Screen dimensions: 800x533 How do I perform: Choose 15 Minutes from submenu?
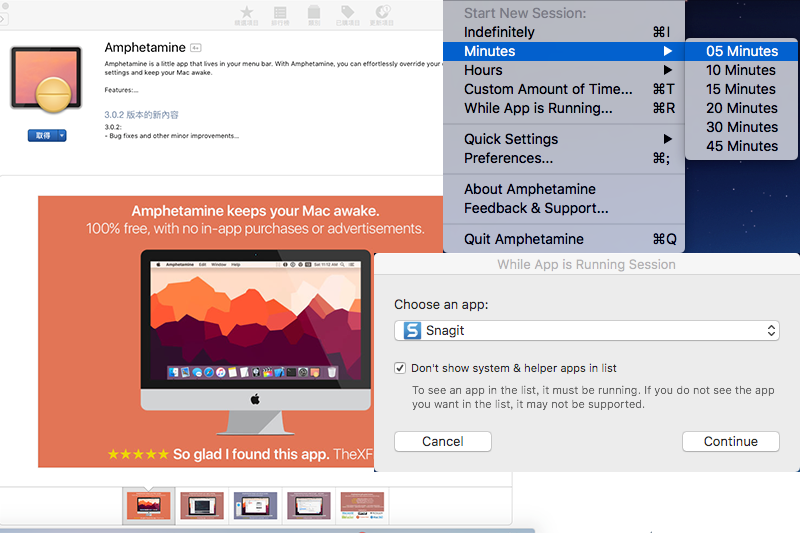click(741, 89)
